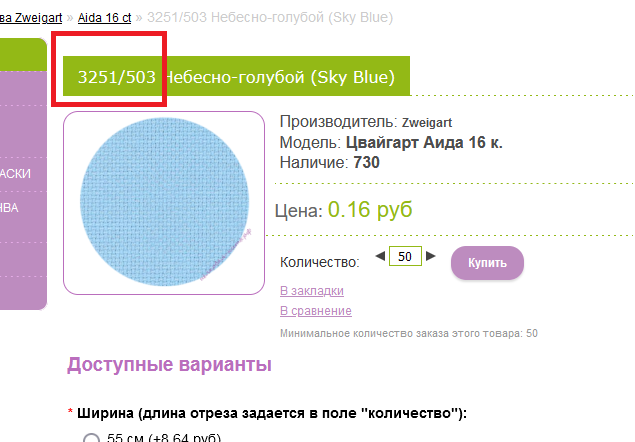Image resolution: width=635 pixels, height=442 pixels.
Task: Decrease quantity with the left arrow
Action: 380,257
